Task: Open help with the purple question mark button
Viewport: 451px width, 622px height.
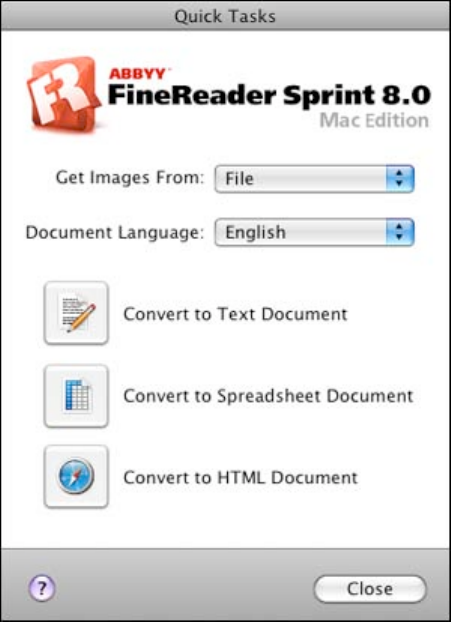Action: (x=42, y=589)
